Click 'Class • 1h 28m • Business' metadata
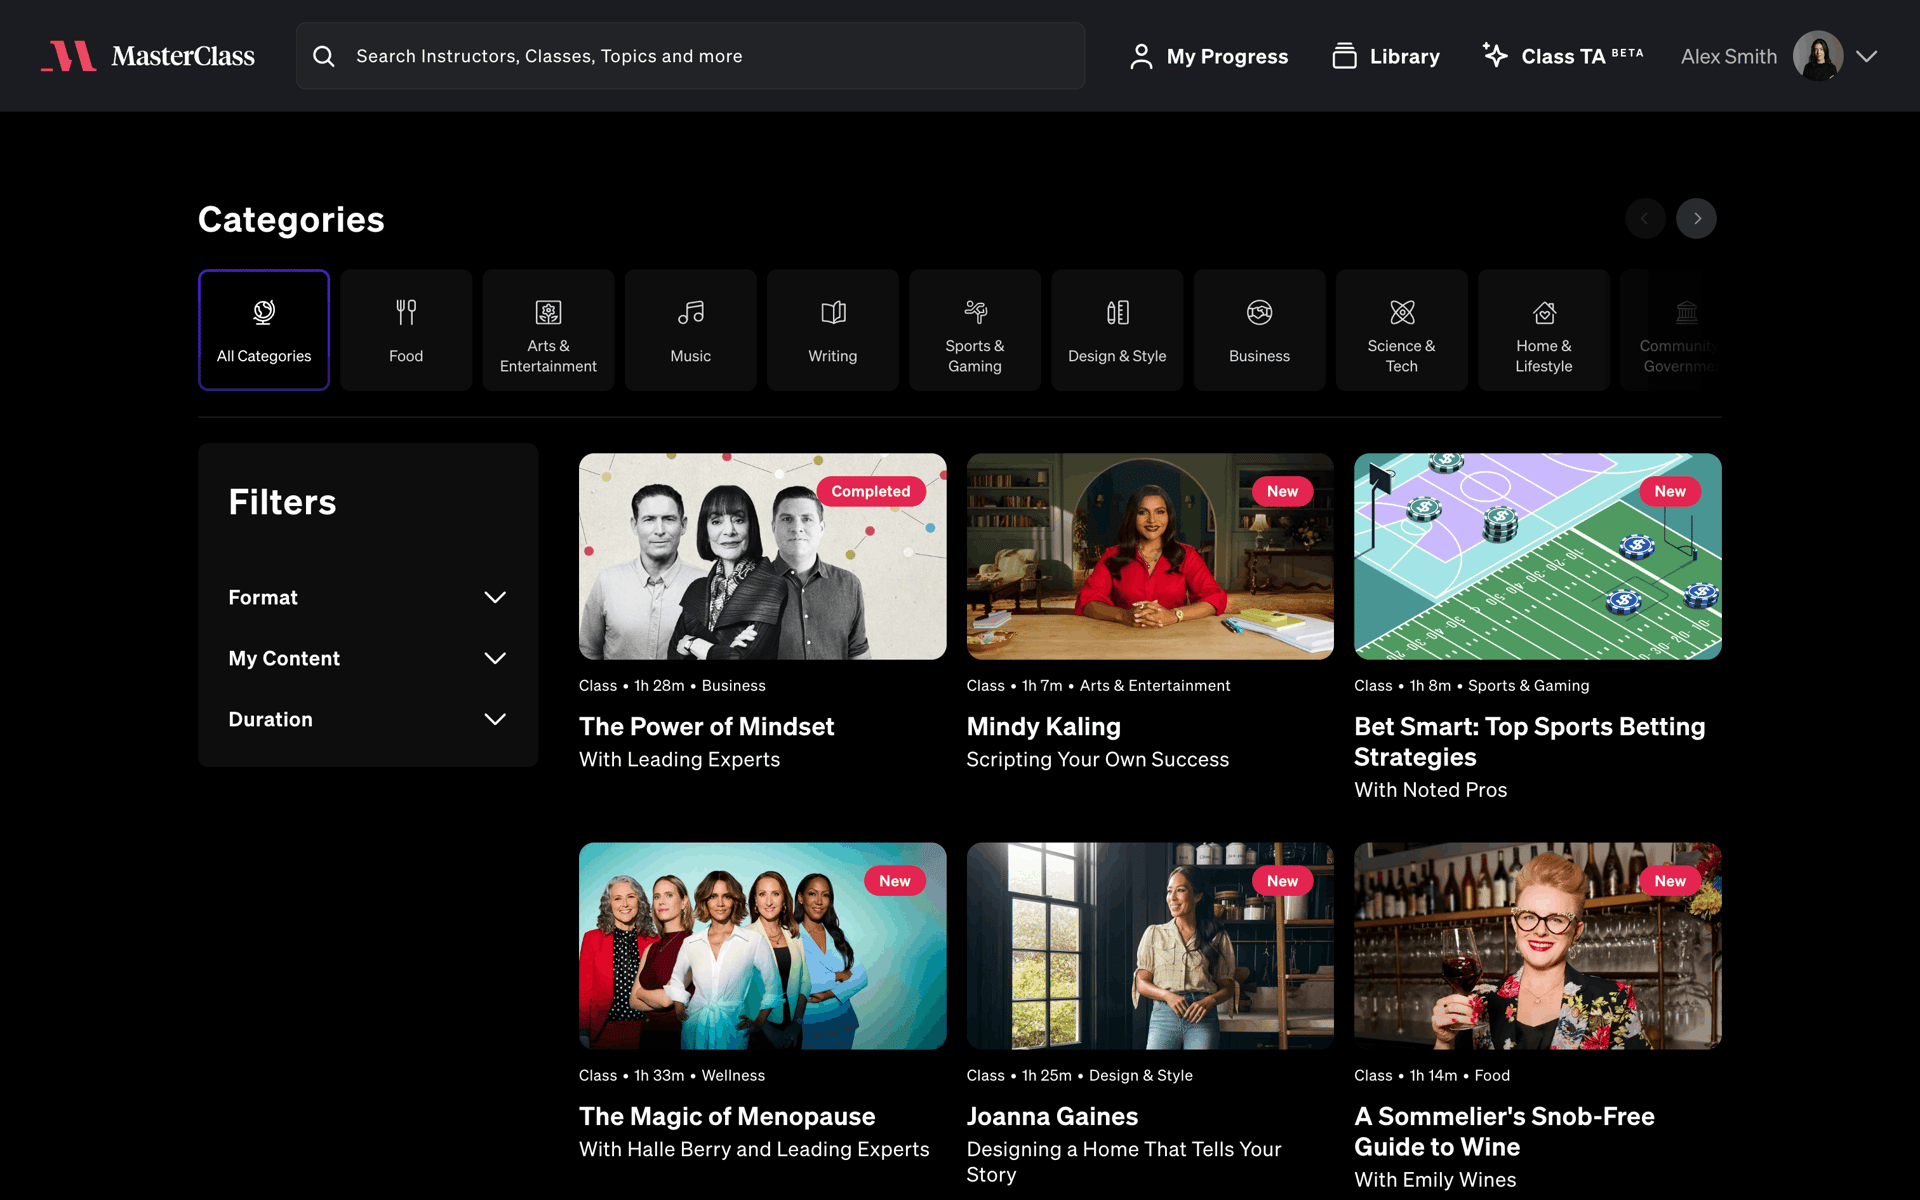Image resolution: width=1920 pixels, height=1200 pixels. (672, 685)
